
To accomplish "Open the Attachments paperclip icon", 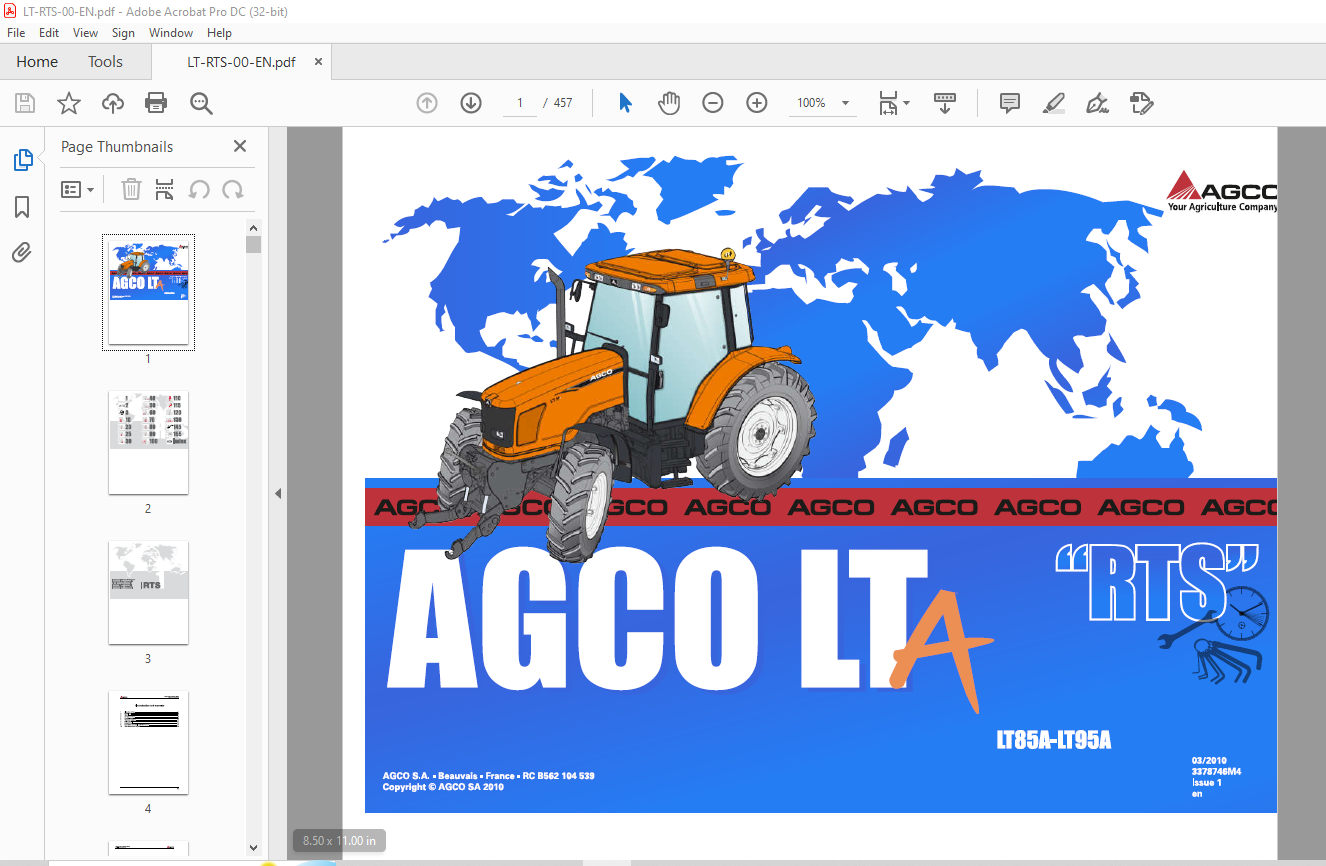I will [22, 252].
